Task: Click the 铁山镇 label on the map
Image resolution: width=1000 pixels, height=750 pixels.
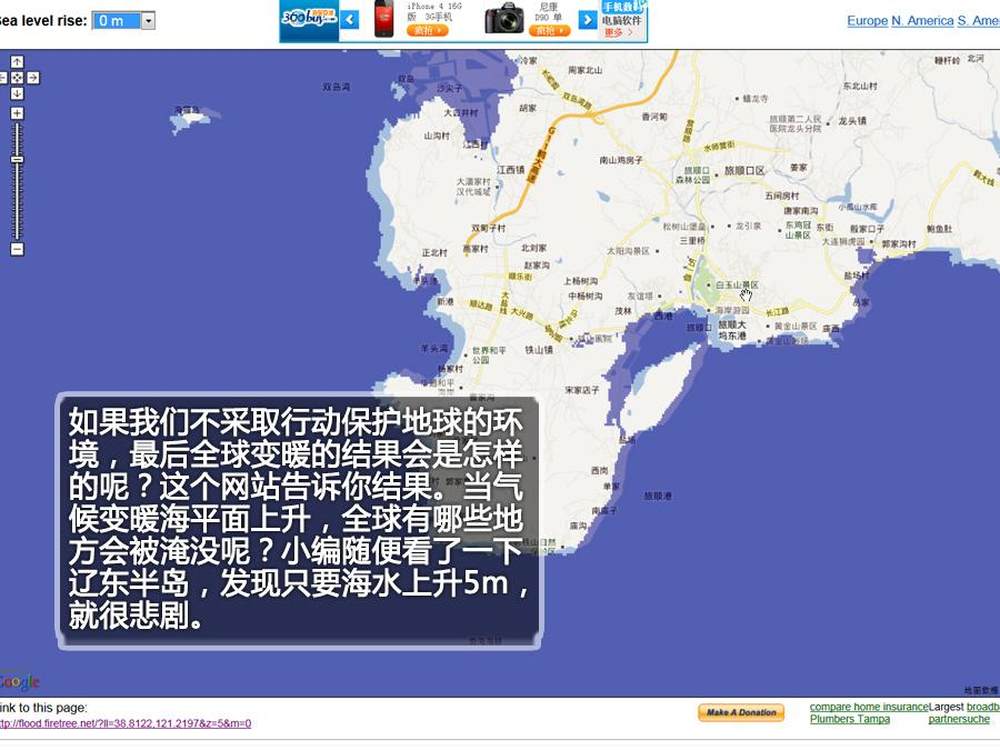Action: [x=539, y=350]
